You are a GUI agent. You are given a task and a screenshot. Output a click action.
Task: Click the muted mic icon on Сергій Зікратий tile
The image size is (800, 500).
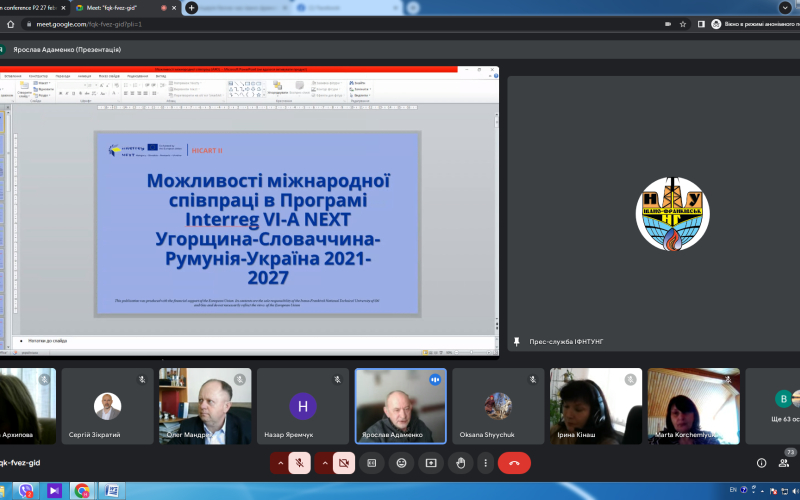[142, 380]
